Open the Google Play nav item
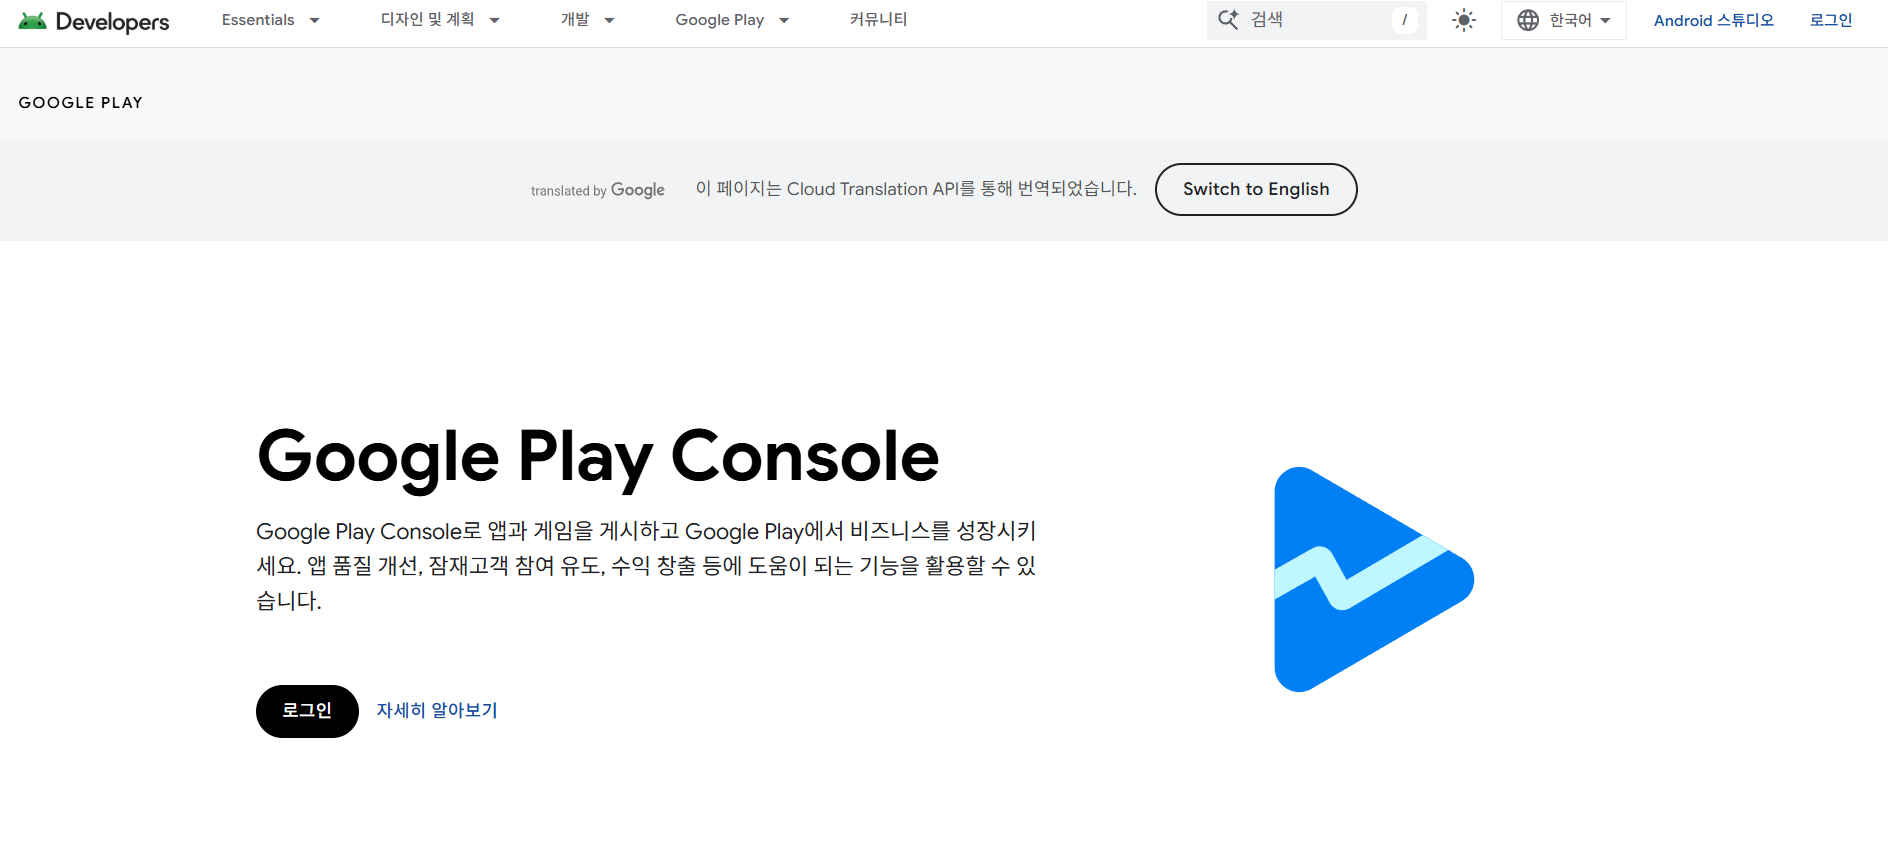This screenshot has width=1888, height=860. (x=719, y=20)
